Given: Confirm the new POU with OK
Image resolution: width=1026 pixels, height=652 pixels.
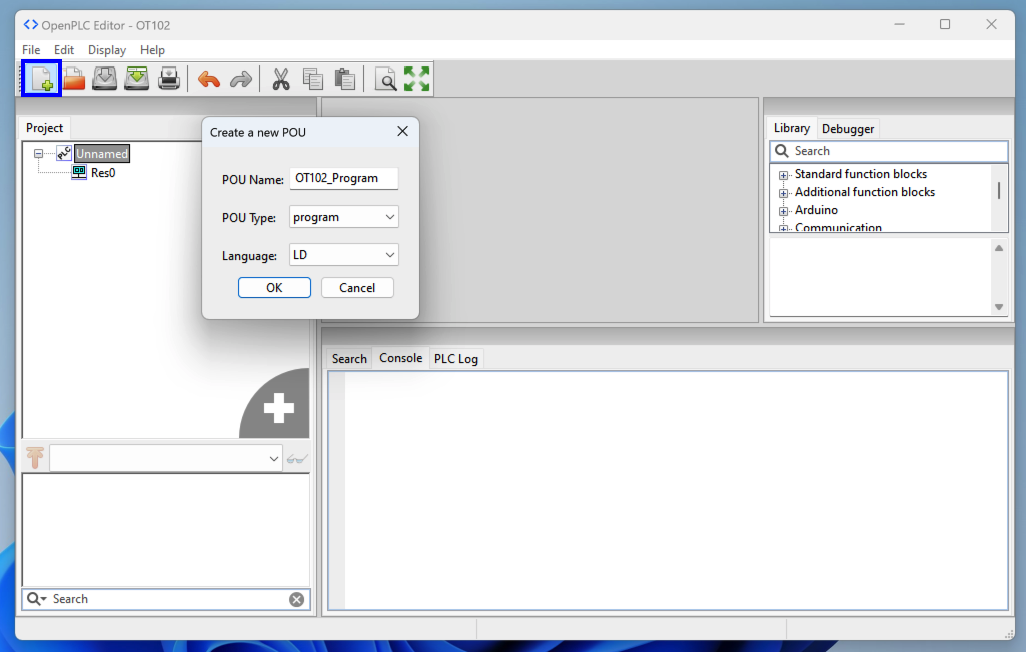Looking at the screenshot, I should 274,287.
